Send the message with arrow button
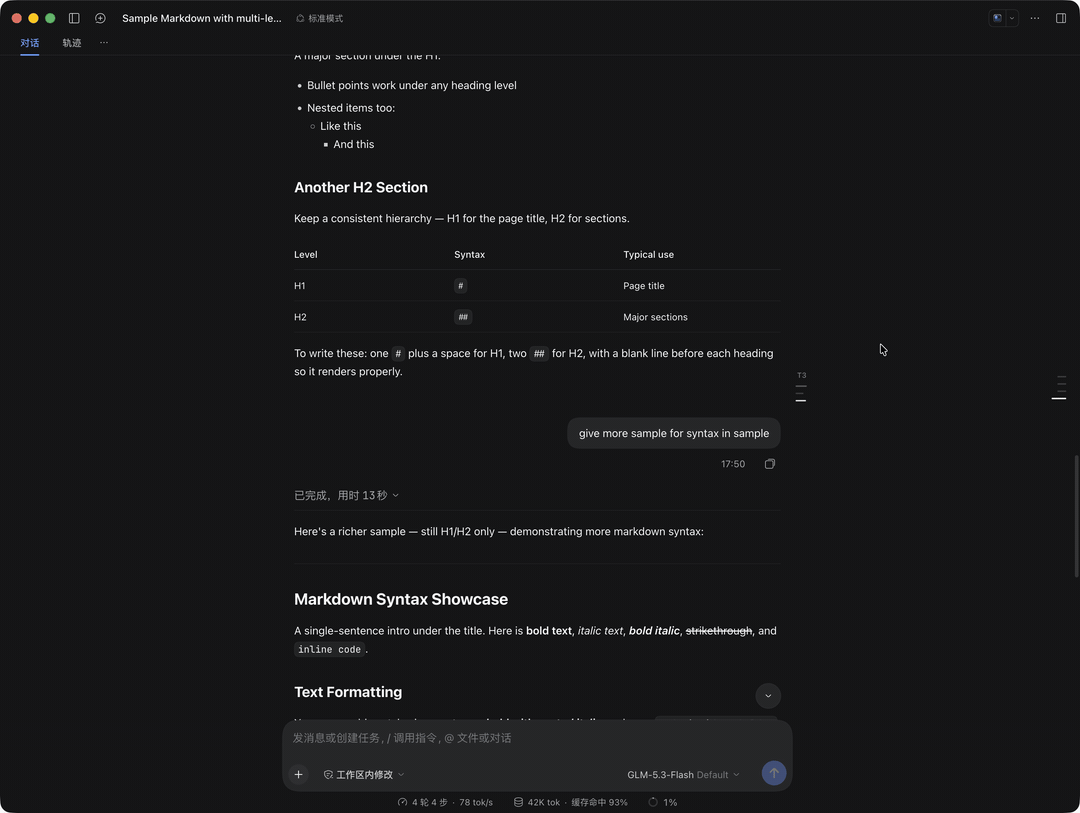1080x813 pixels. coord(773,773)
